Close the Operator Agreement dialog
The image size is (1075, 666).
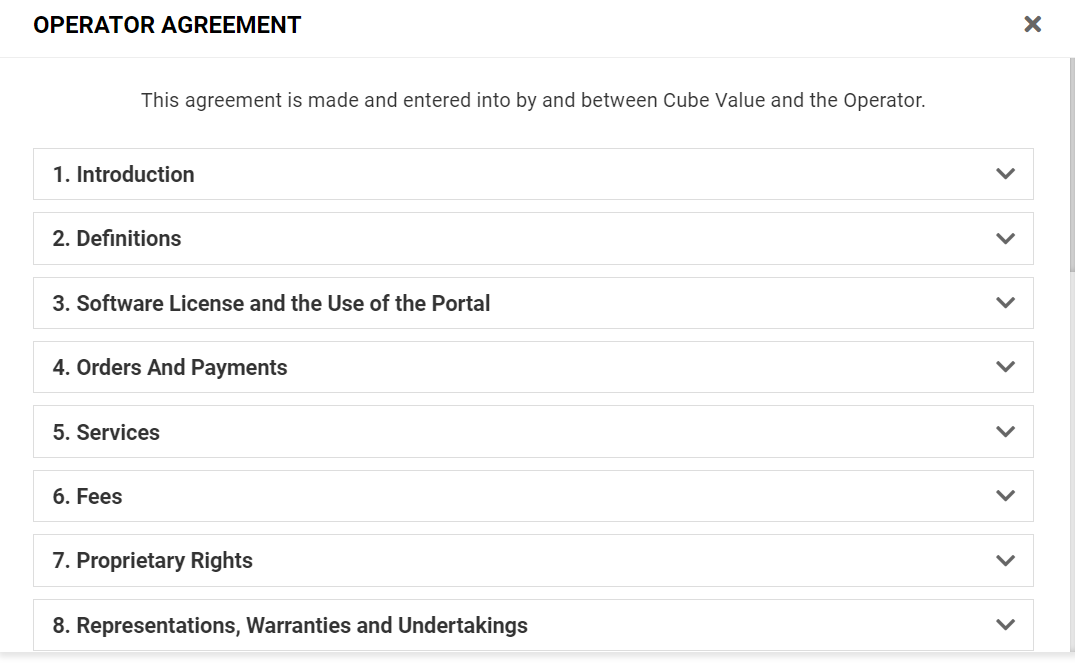point(1033,24)
